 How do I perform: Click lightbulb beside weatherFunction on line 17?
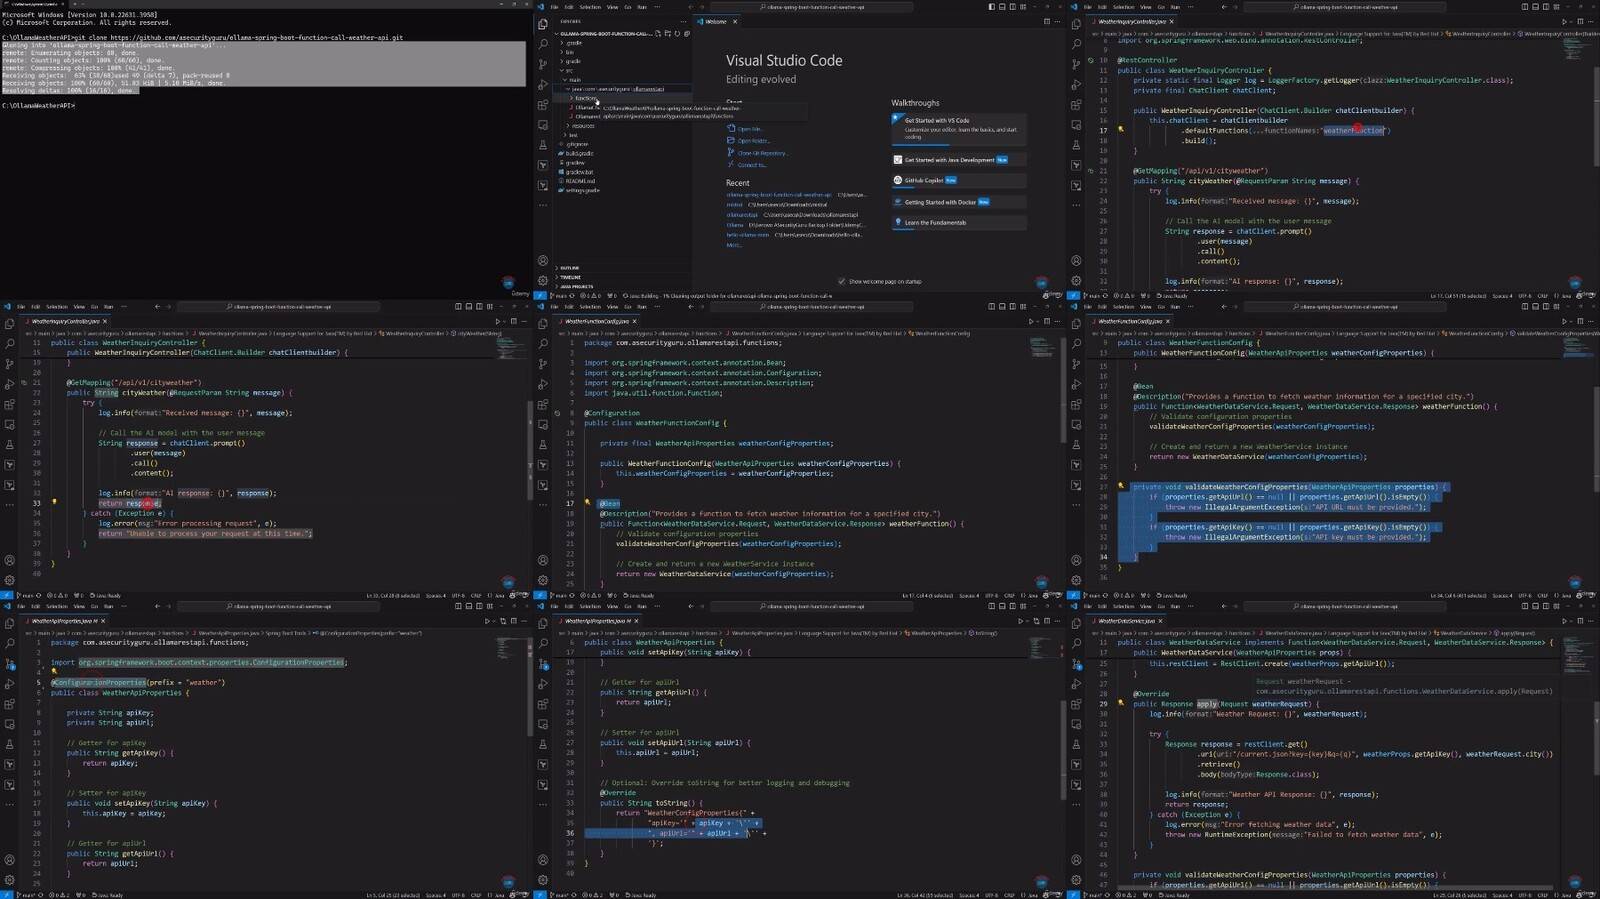pyautogui.click(x=1120, y=129)
